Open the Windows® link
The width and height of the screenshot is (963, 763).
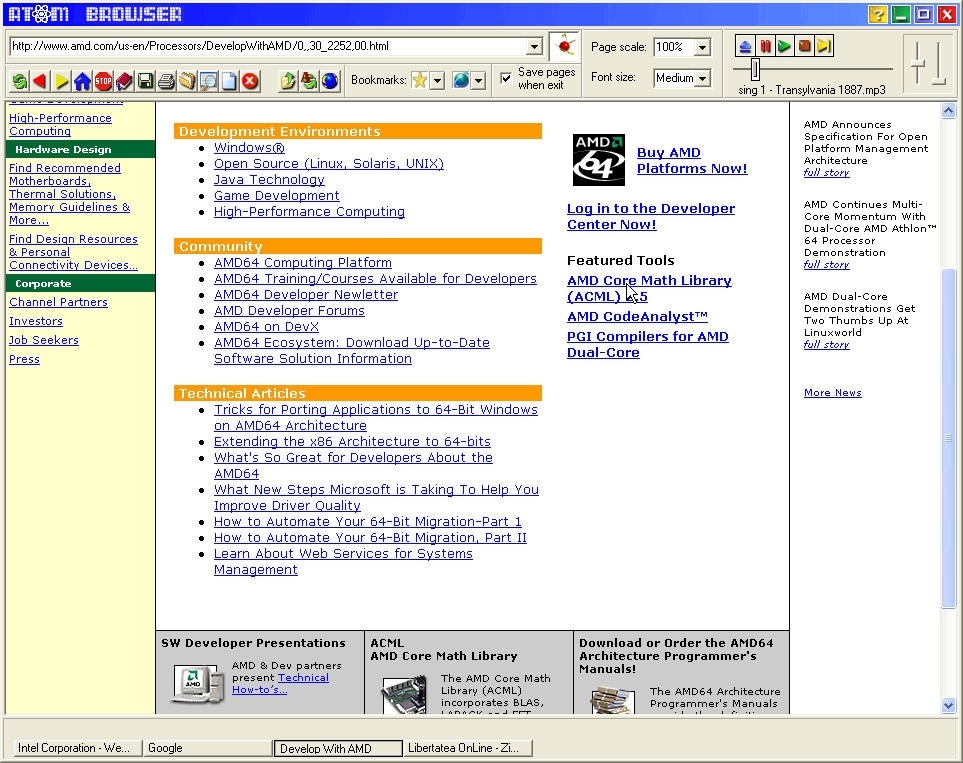[249, 148]
